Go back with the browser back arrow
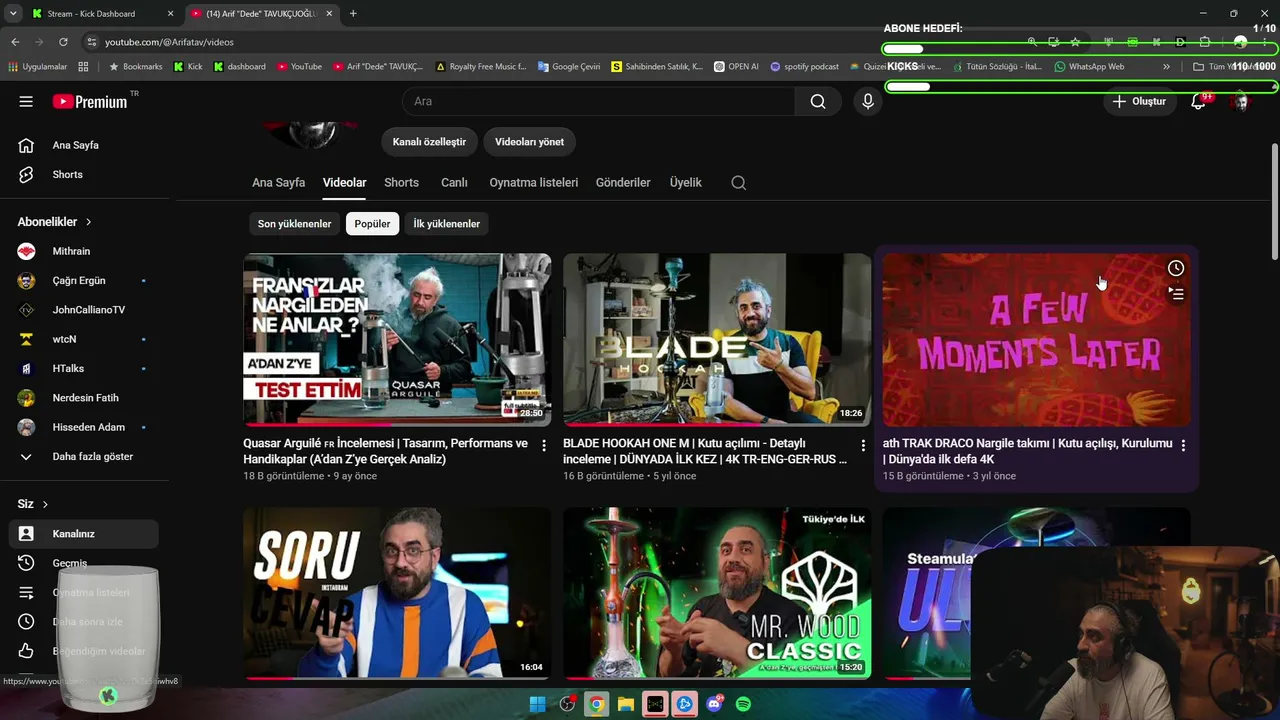Screen dimensions: 1280x720 15,42
